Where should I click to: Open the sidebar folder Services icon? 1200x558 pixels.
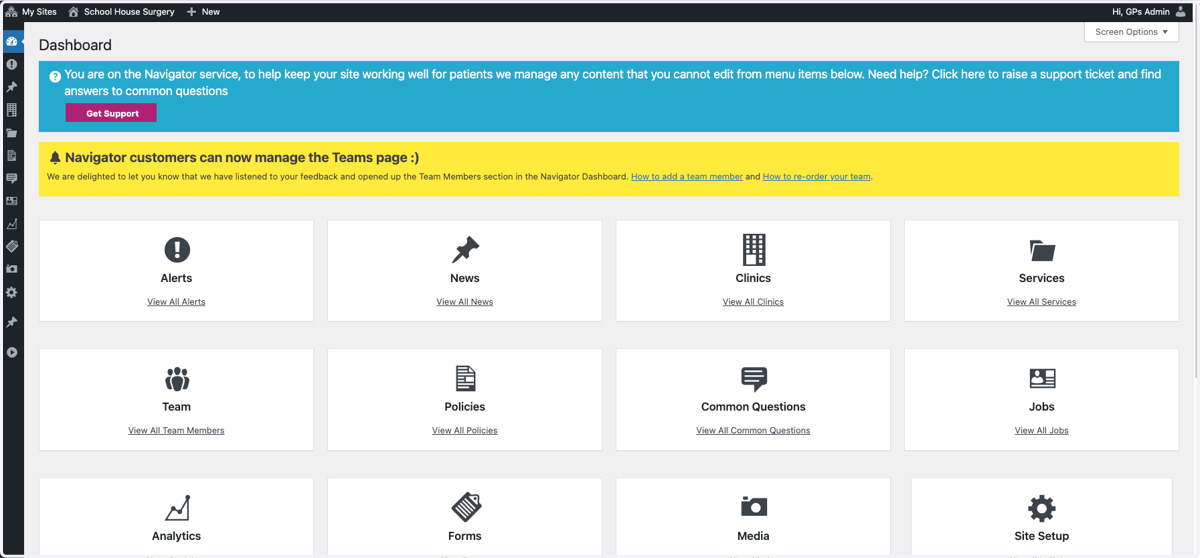12,133
